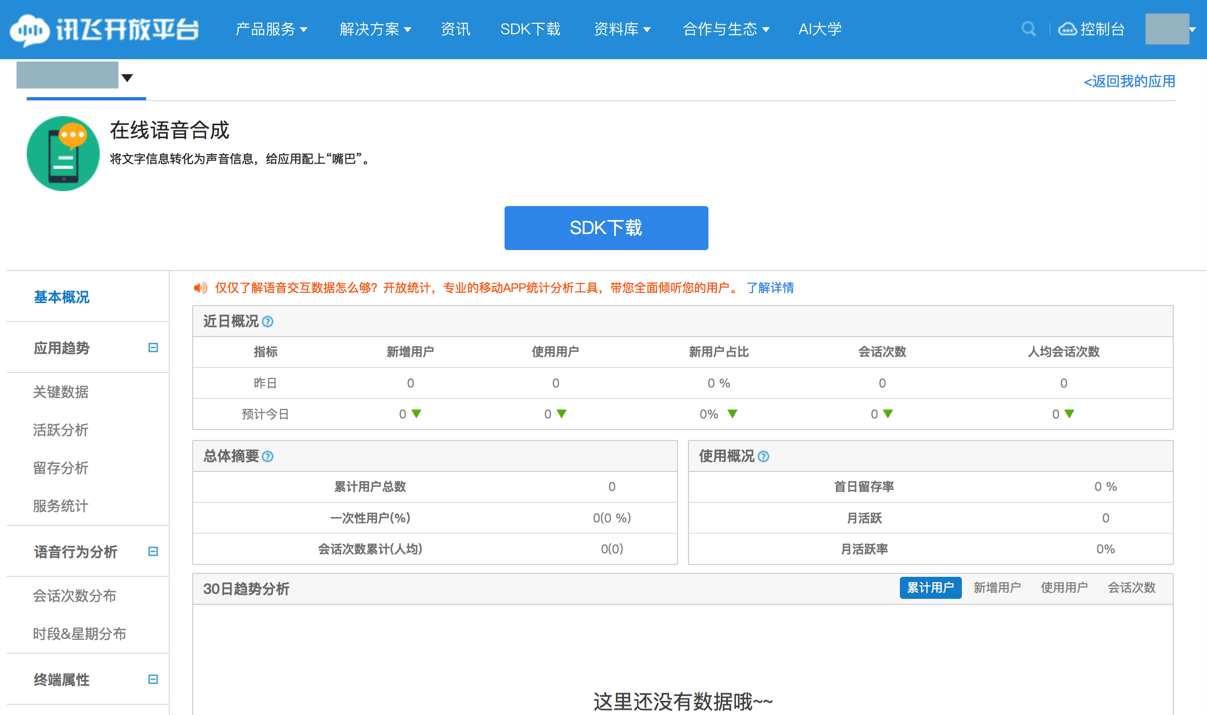Click the 了解详情 link

pos(770,288)
